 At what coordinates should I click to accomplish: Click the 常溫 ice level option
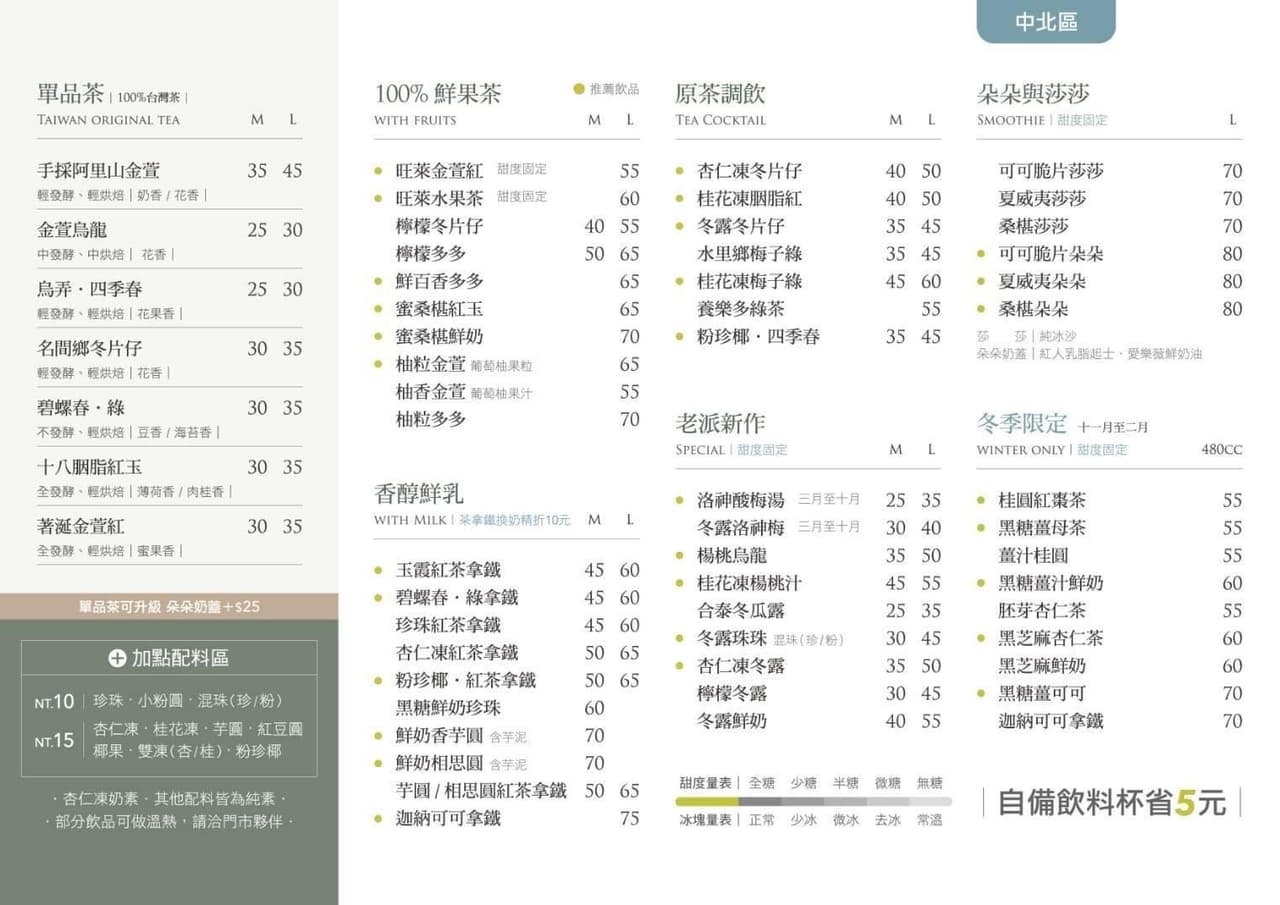[x=930, y=820]
